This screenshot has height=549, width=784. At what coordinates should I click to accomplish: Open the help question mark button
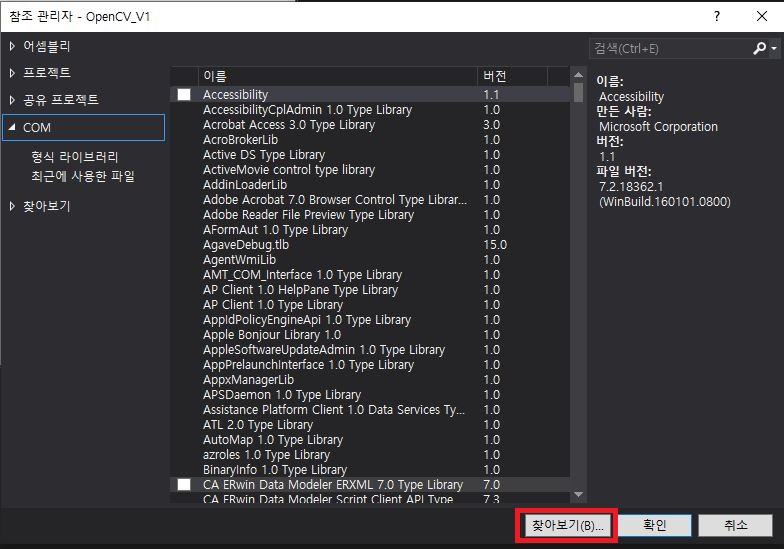tap(717, 16)
